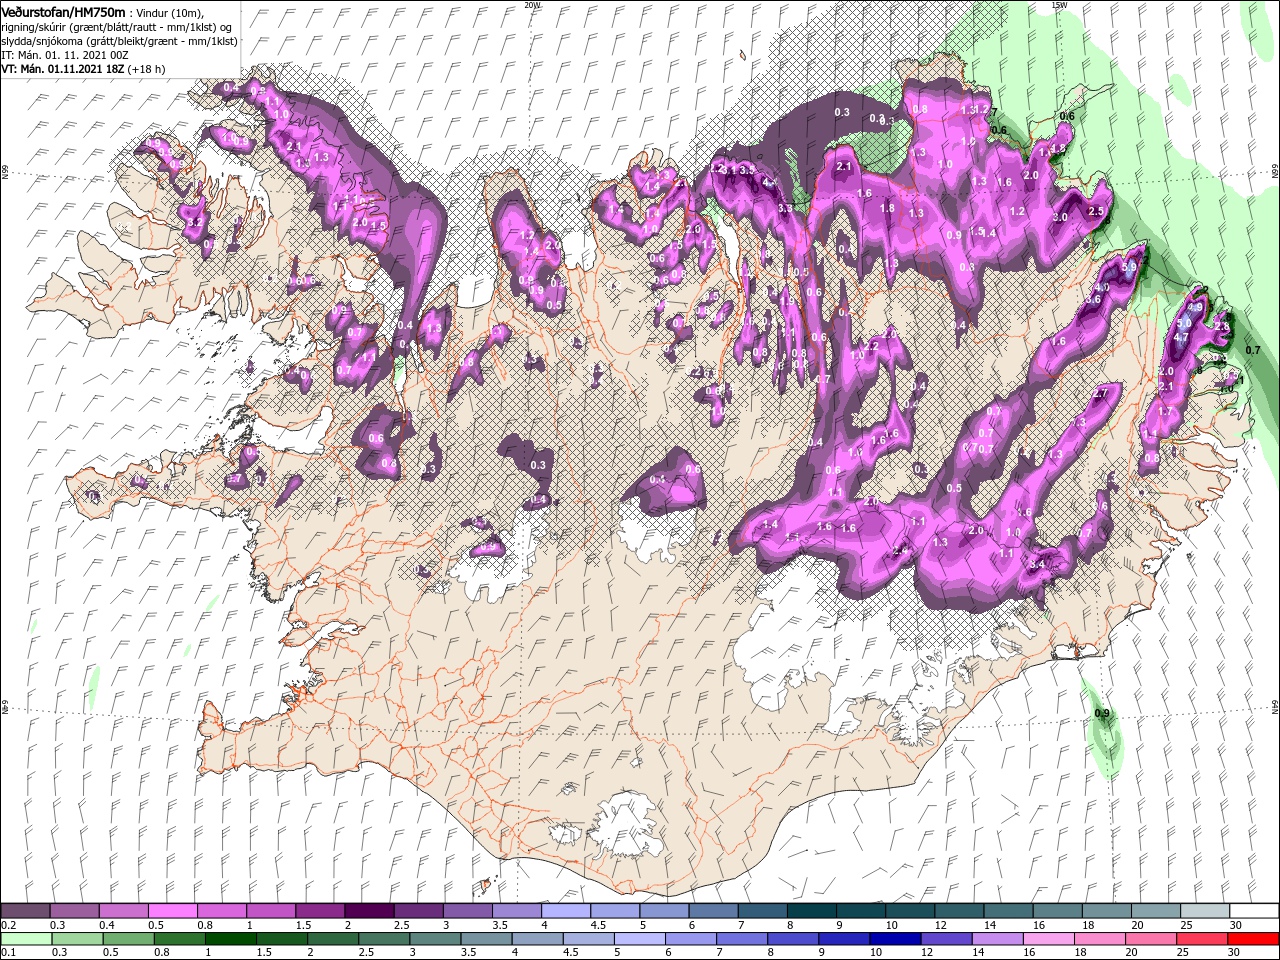Select the crimson 25 swatch in lower legend
This screenshot has height=960, width=1280.
point(1202,938)
